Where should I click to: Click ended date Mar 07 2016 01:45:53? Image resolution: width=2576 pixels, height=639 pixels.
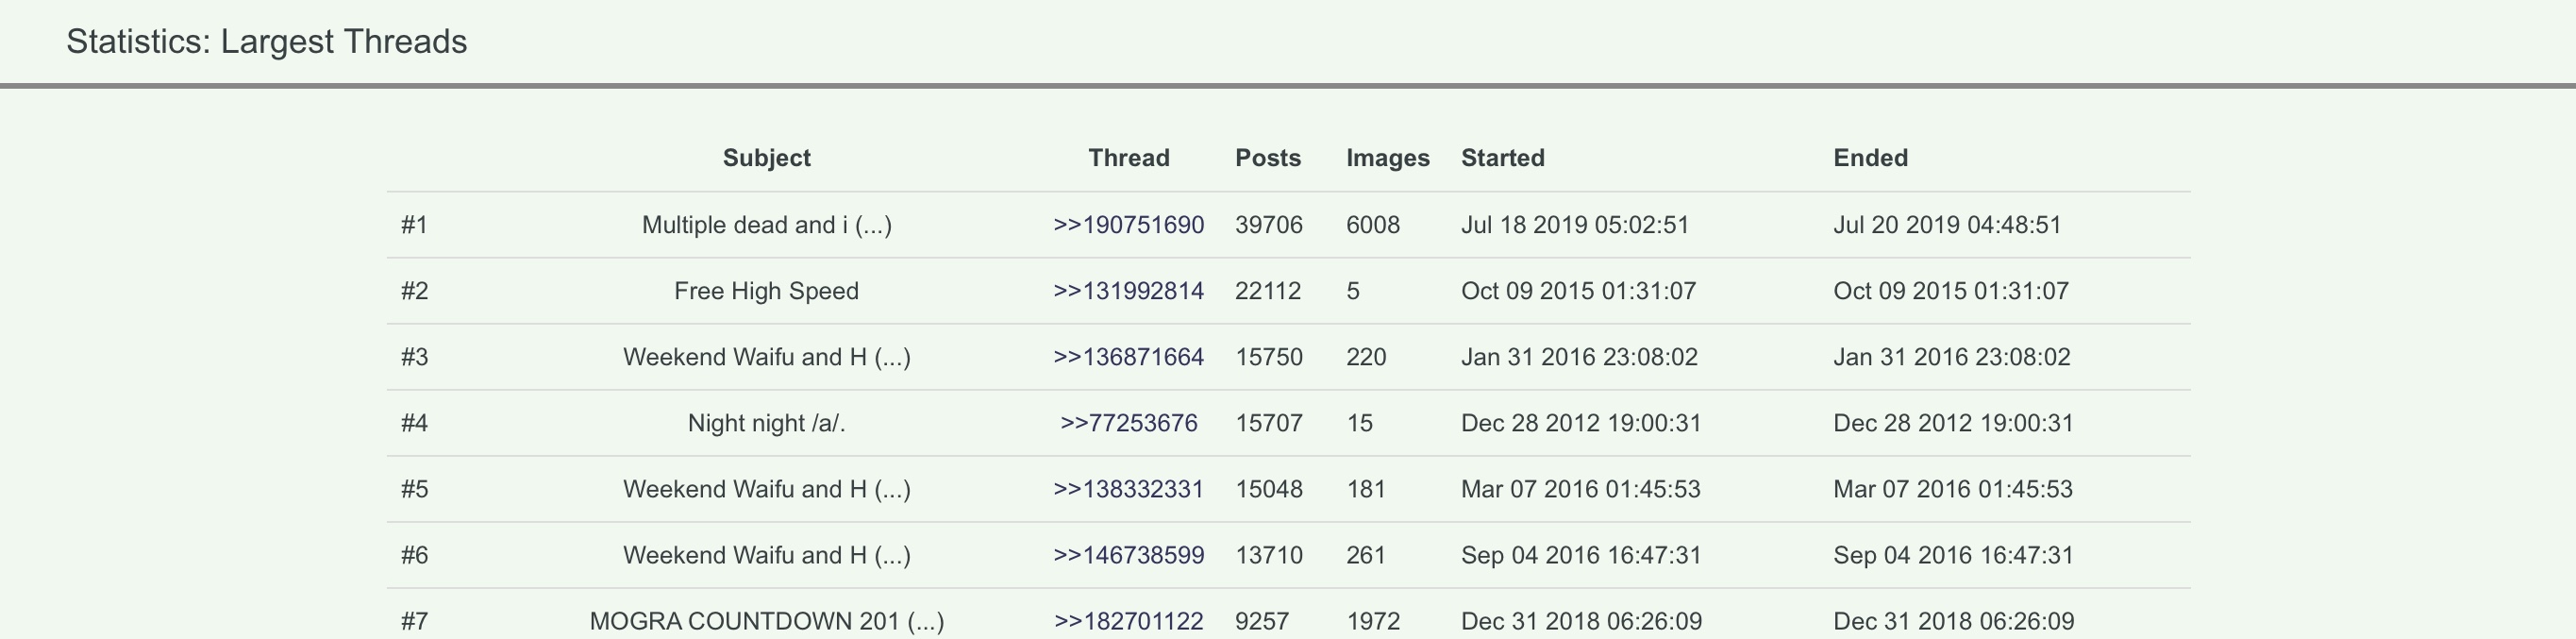pos(1953,489)
